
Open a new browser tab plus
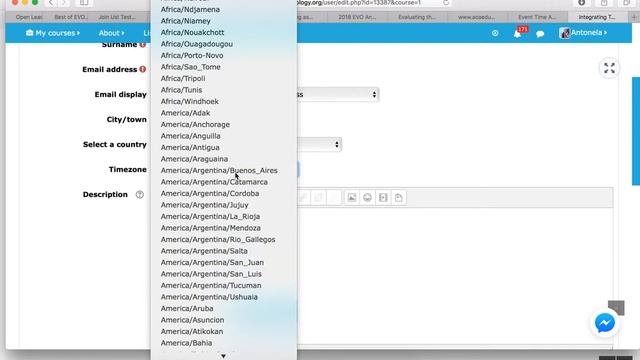(634, 17)
